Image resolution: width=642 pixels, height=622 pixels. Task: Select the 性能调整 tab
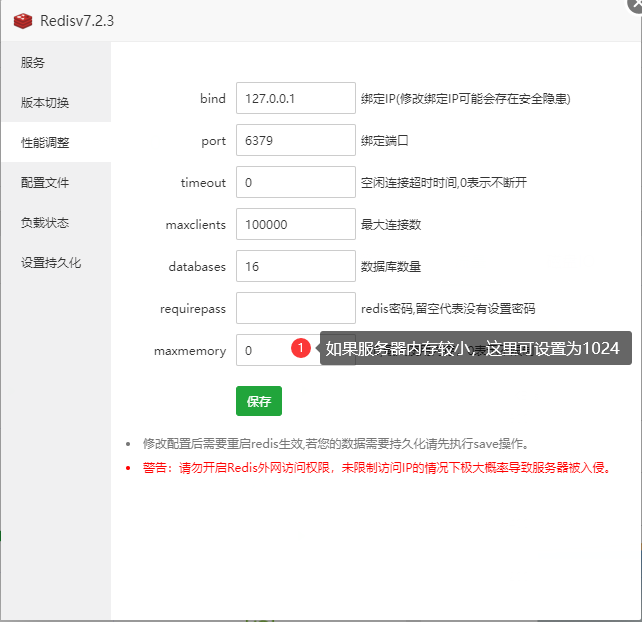point(56,142)
